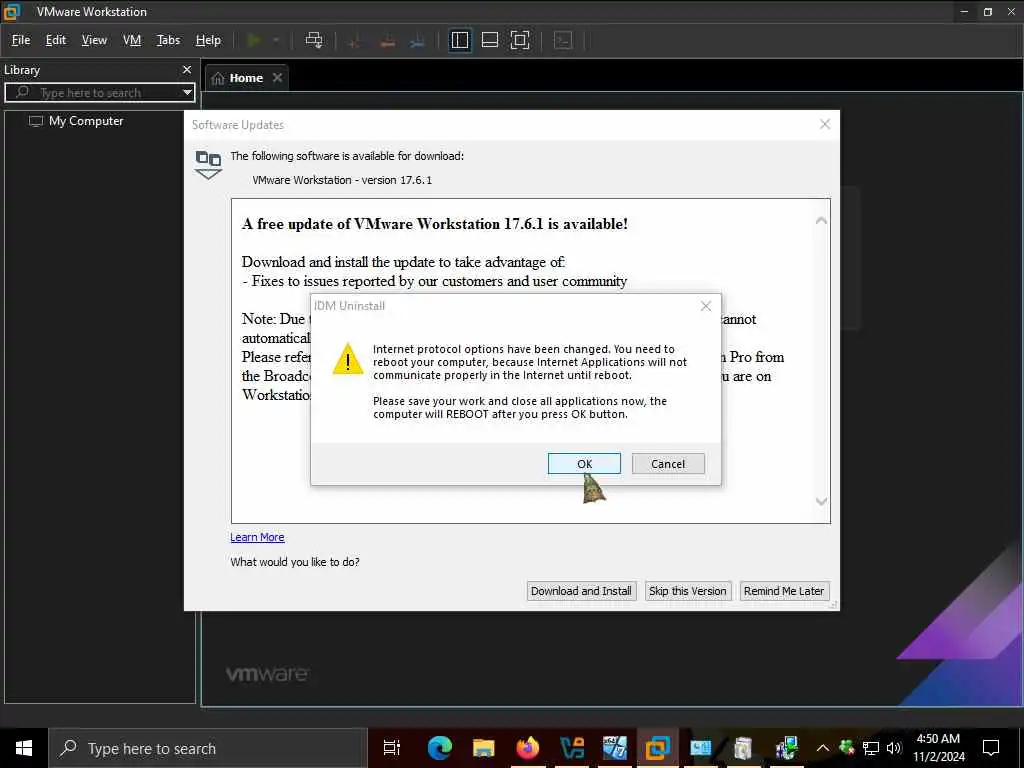
Task: Open the clock showing 4:50 AM
Action: [938, 748]
